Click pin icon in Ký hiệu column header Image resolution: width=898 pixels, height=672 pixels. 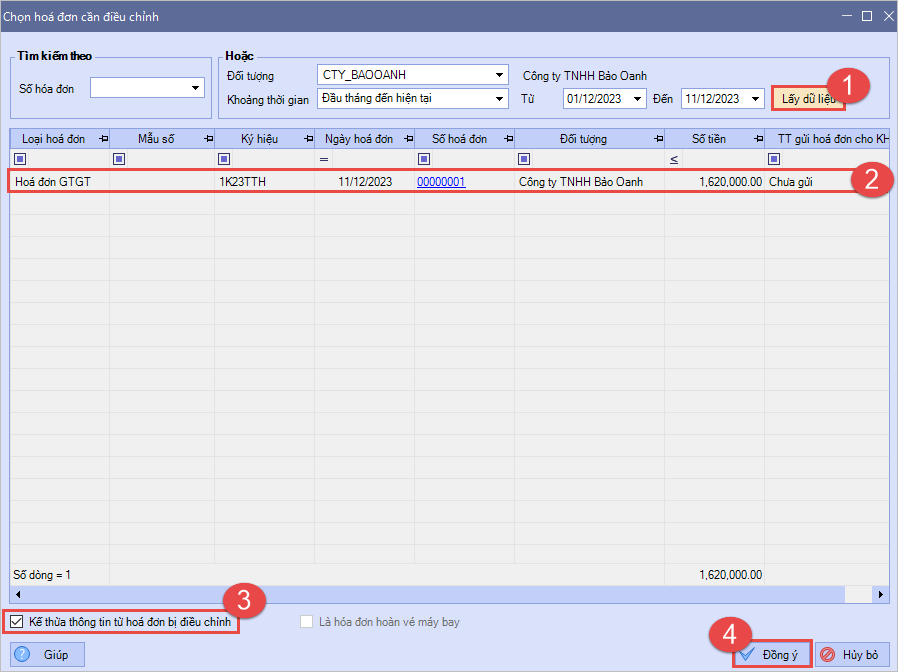pos(306,139)
